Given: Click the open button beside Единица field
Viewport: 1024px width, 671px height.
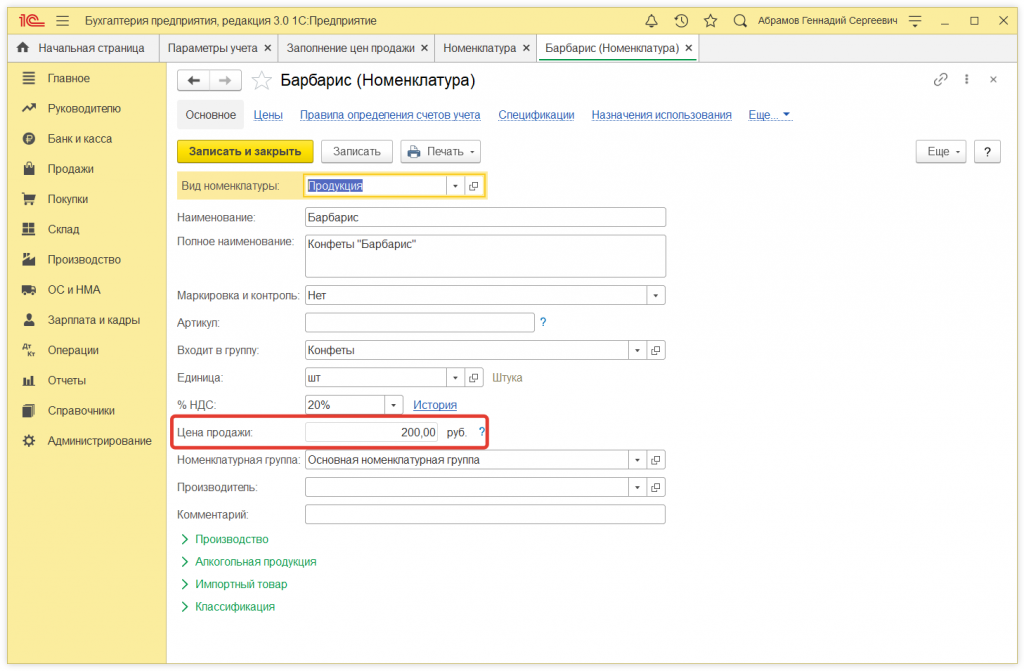Looking at the screenshot, I should [475, 378].
